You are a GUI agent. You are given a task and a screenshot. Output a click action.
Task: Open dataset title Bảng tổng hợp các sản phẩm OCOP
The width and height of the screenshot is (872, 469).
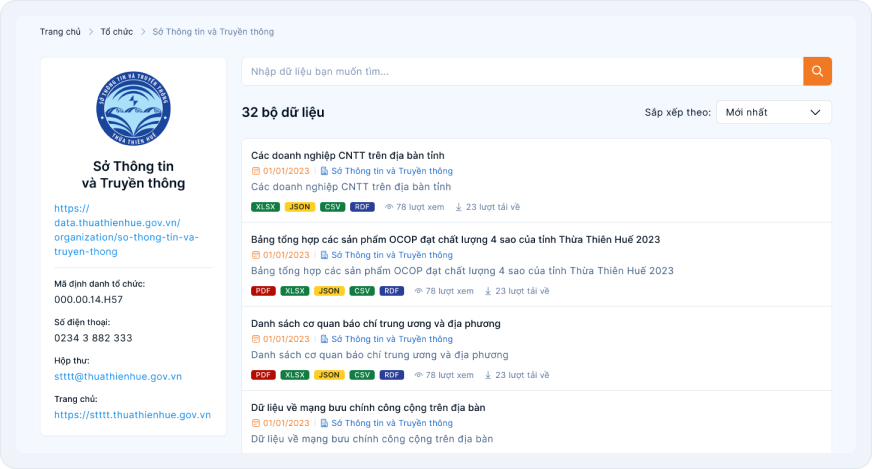coord(455,240)
